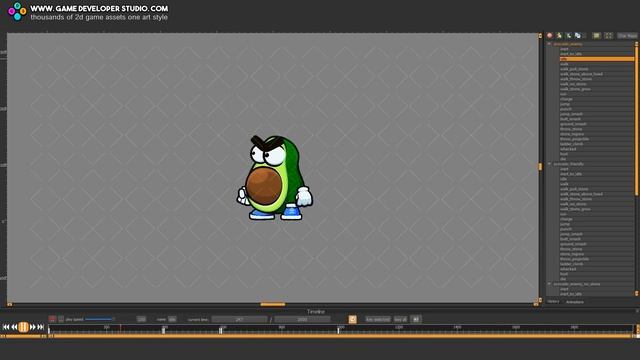Switch to the History tab
Screen dimensions: 640x360
coord(553,302)
